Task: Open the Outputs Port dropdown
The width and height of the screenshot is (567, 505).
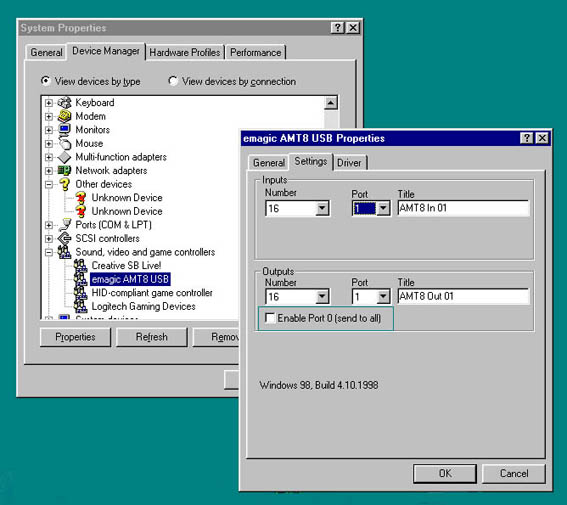Action: point(383,297)
